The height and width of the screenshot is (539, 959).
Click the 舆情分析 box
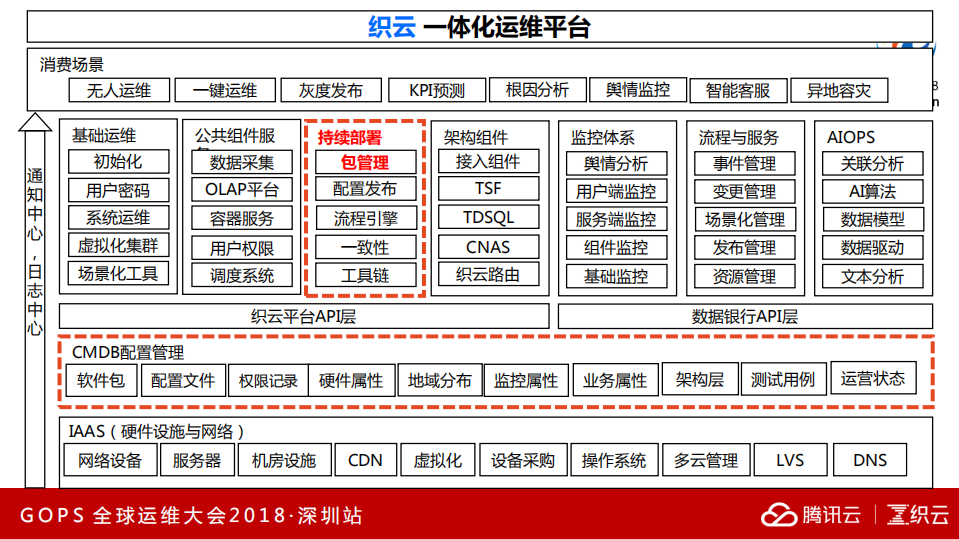[x=616, y=163]
